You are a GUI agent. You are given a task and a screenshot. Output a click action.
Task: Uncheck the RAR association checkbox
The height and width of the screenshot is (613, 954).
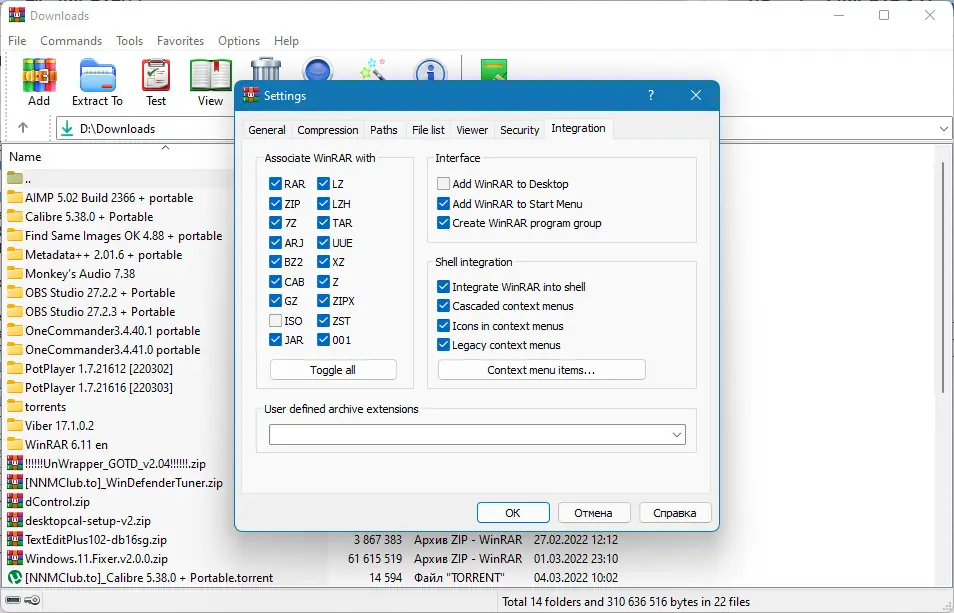coord(275,184)
